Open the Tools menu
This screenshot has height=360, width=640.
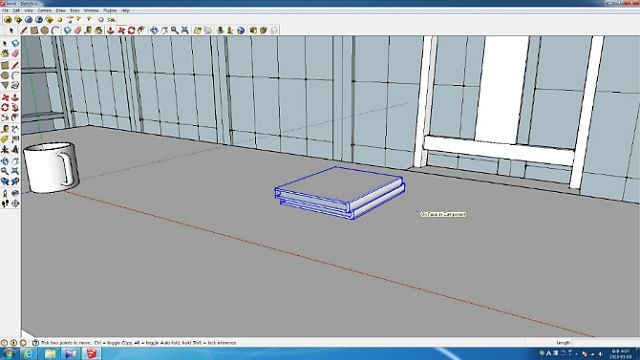point(75,10)
